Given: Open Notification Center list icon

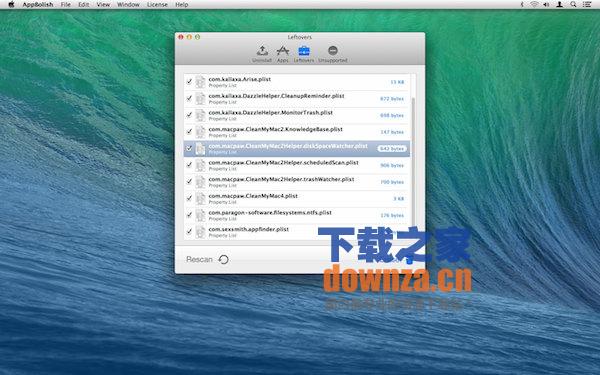Looking at the screenshot, I should pos(587,5).
